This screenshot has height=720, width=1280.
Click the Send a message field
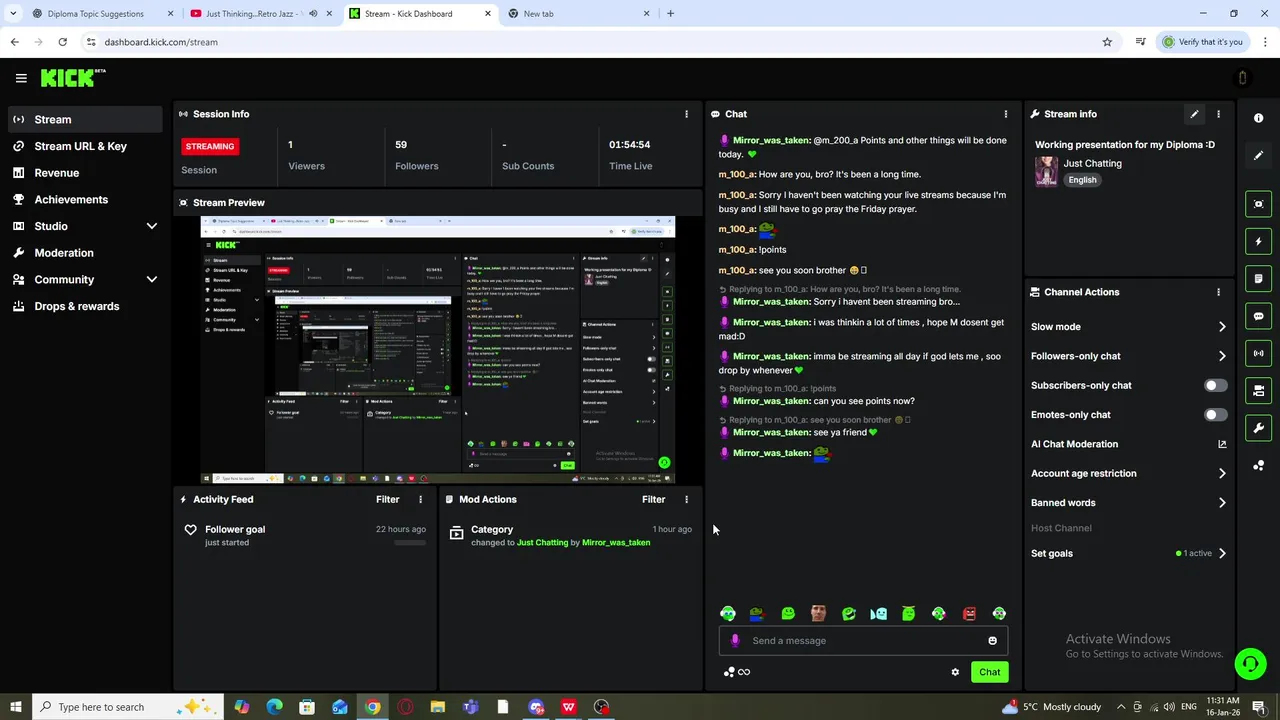862,641
